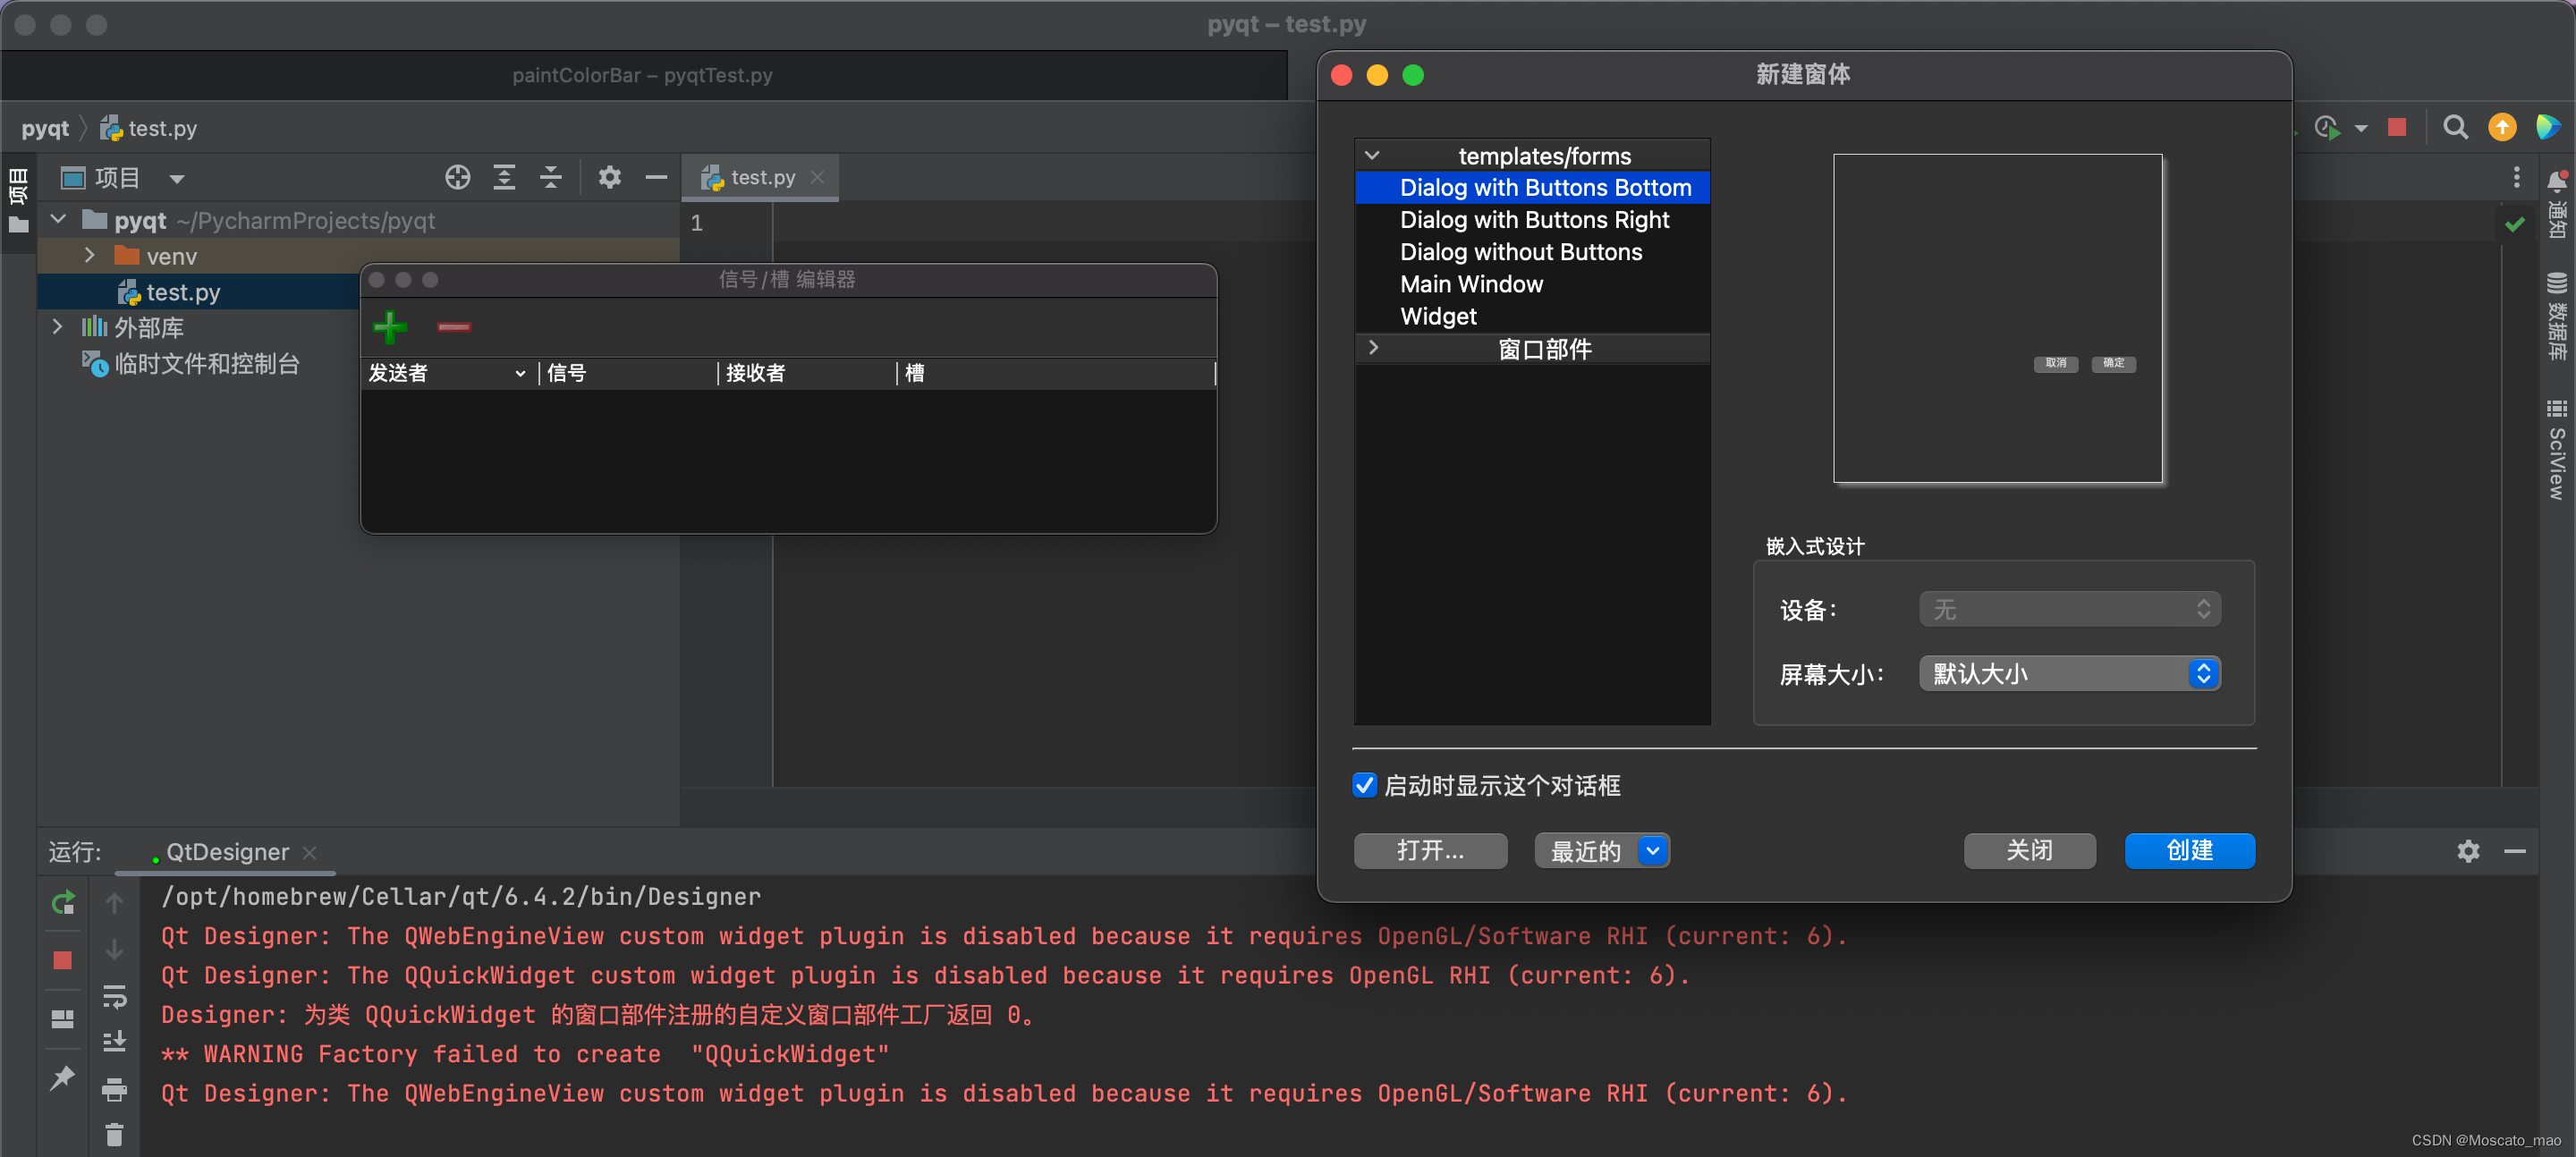Screen dimensions: 2576x1157
Task: Click the 创建 button to create form
Action: tap(2190, 851)
